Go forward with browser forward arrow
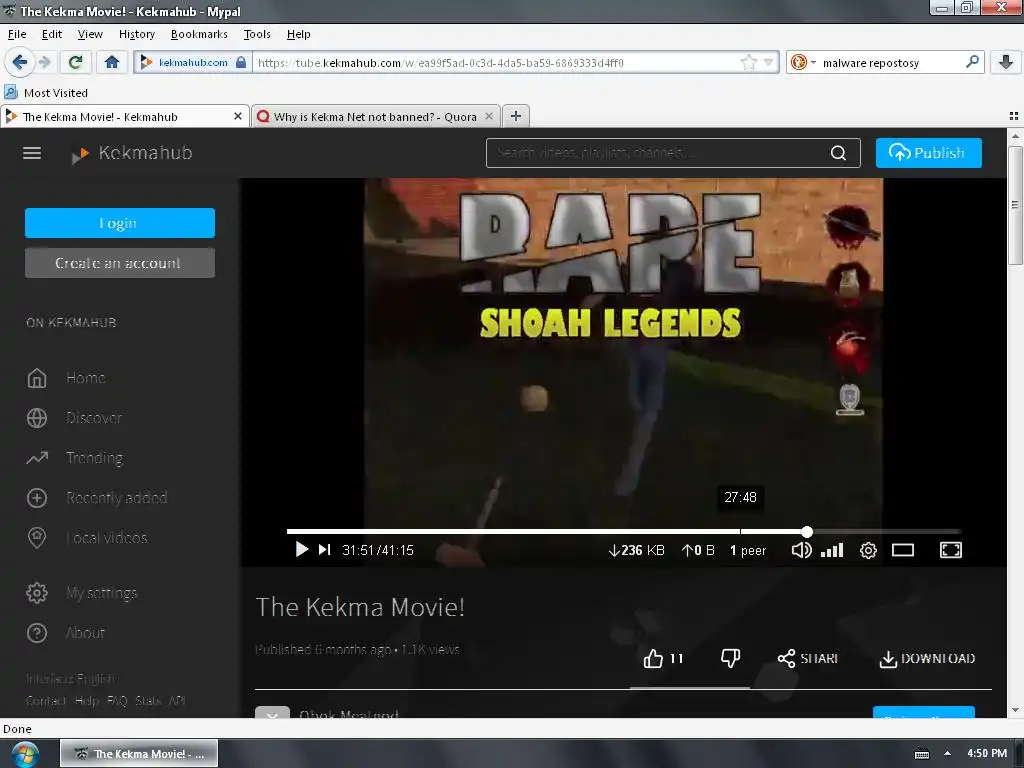Screen dimensions: 1024x768 tap(44, 62)
